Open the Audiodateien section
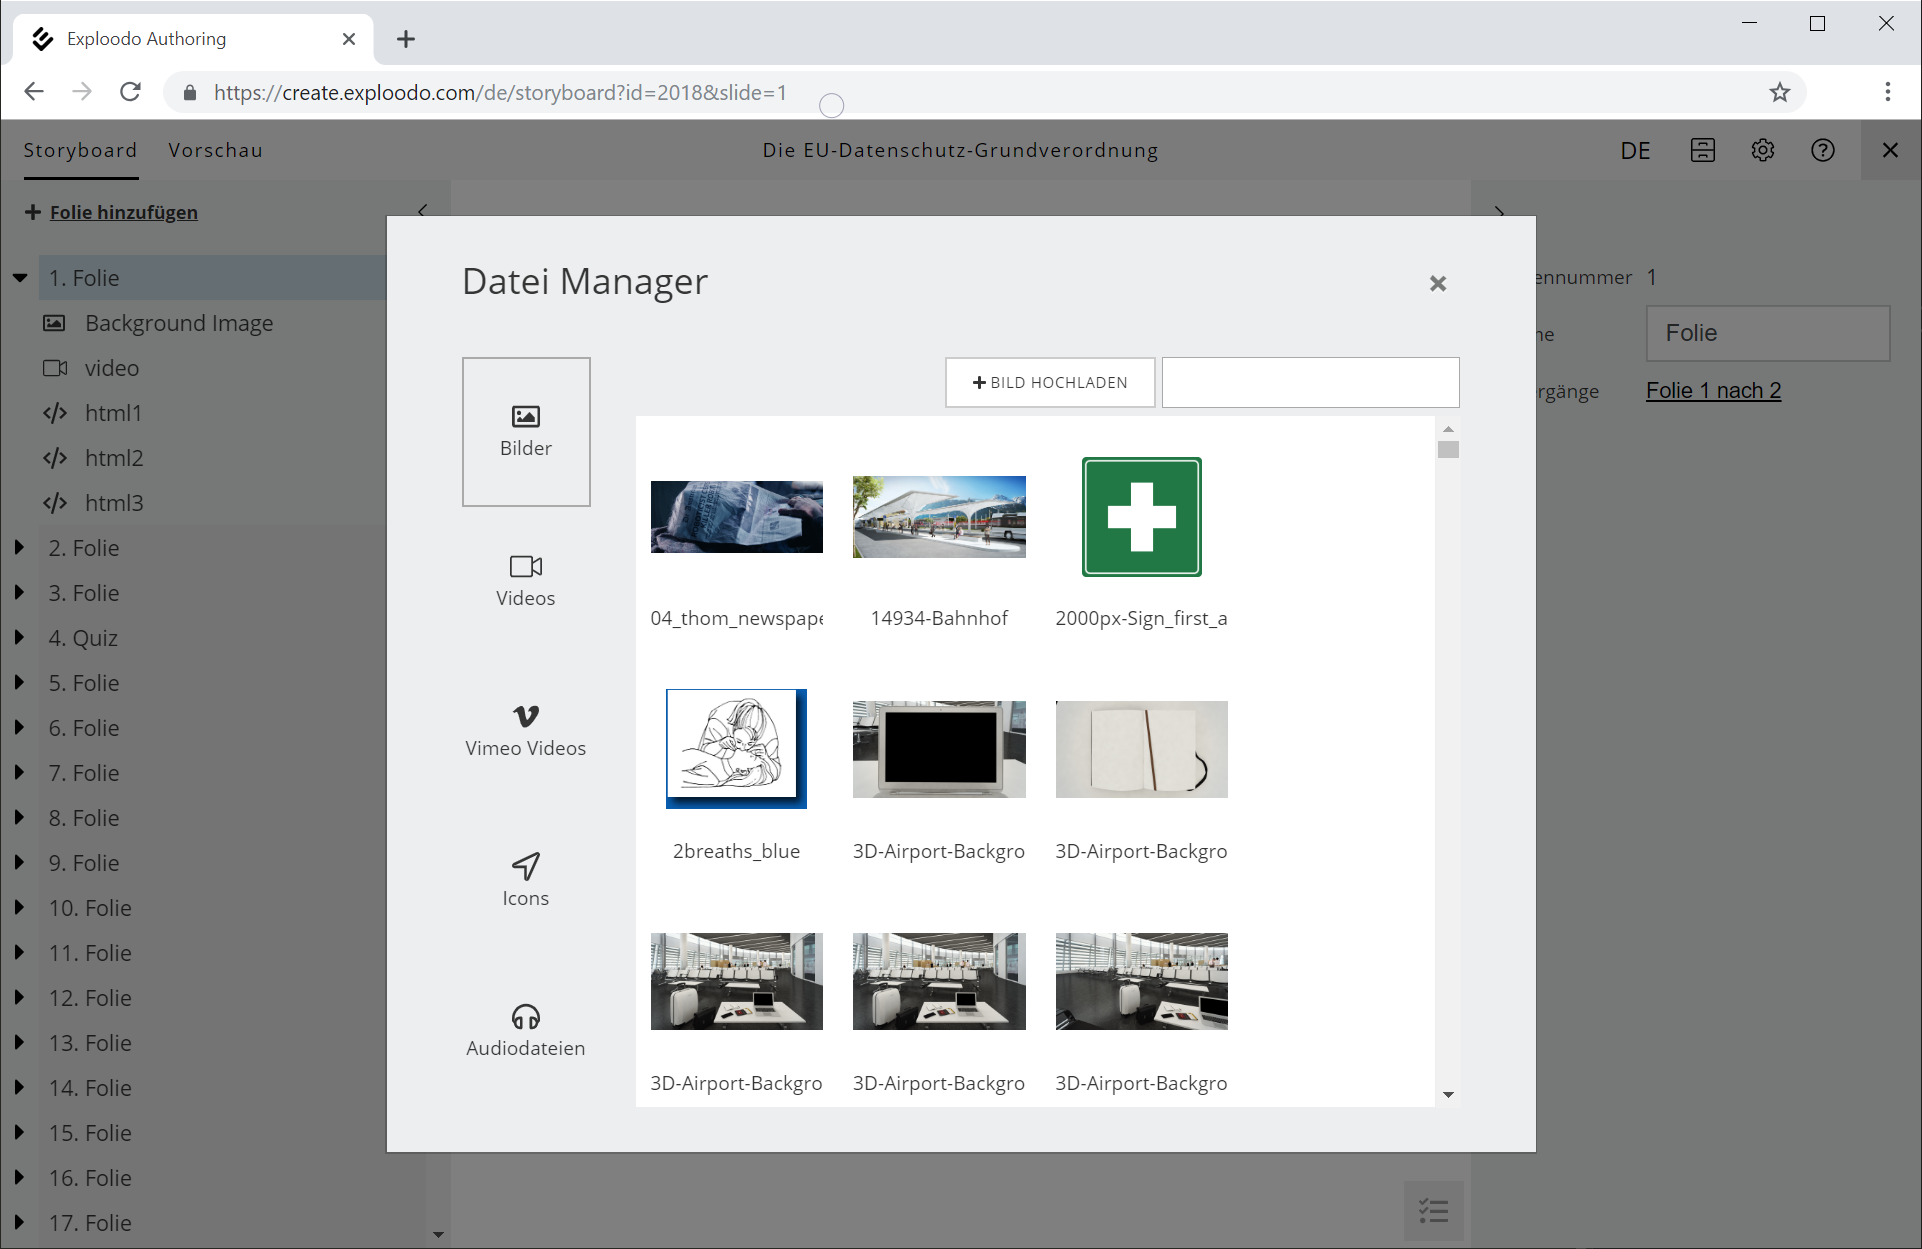Screen dimensions: 1922x1249 (526, 1031)
